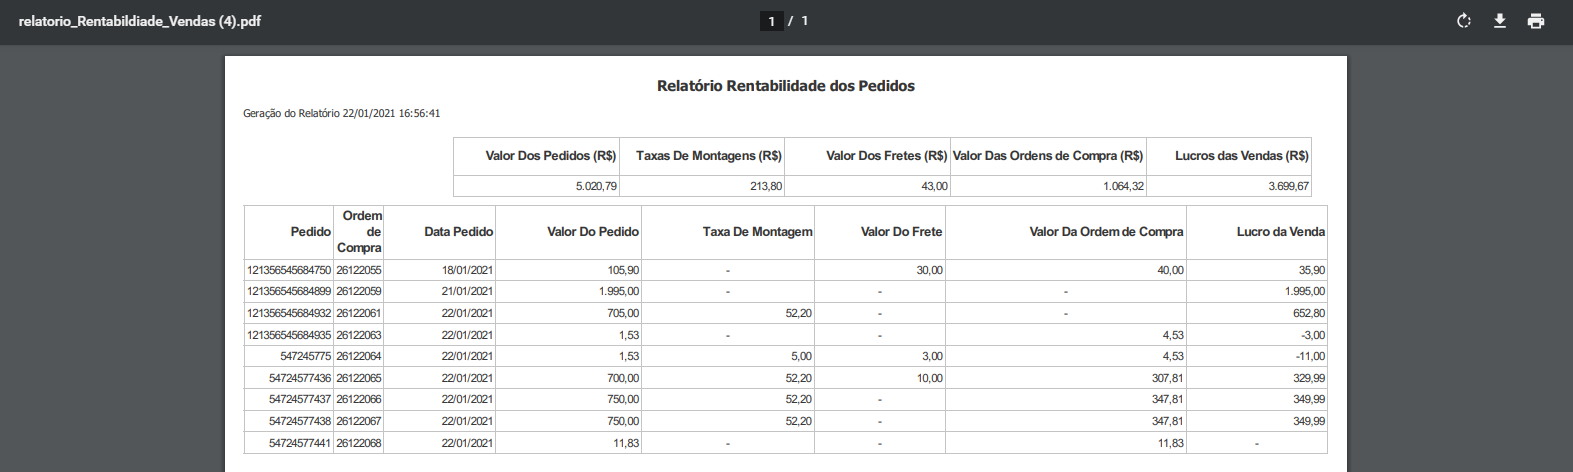The width and height of the screenshot is (1573, 472).
Task: Click the pedido value 700,00
Action: click(623, 378)
